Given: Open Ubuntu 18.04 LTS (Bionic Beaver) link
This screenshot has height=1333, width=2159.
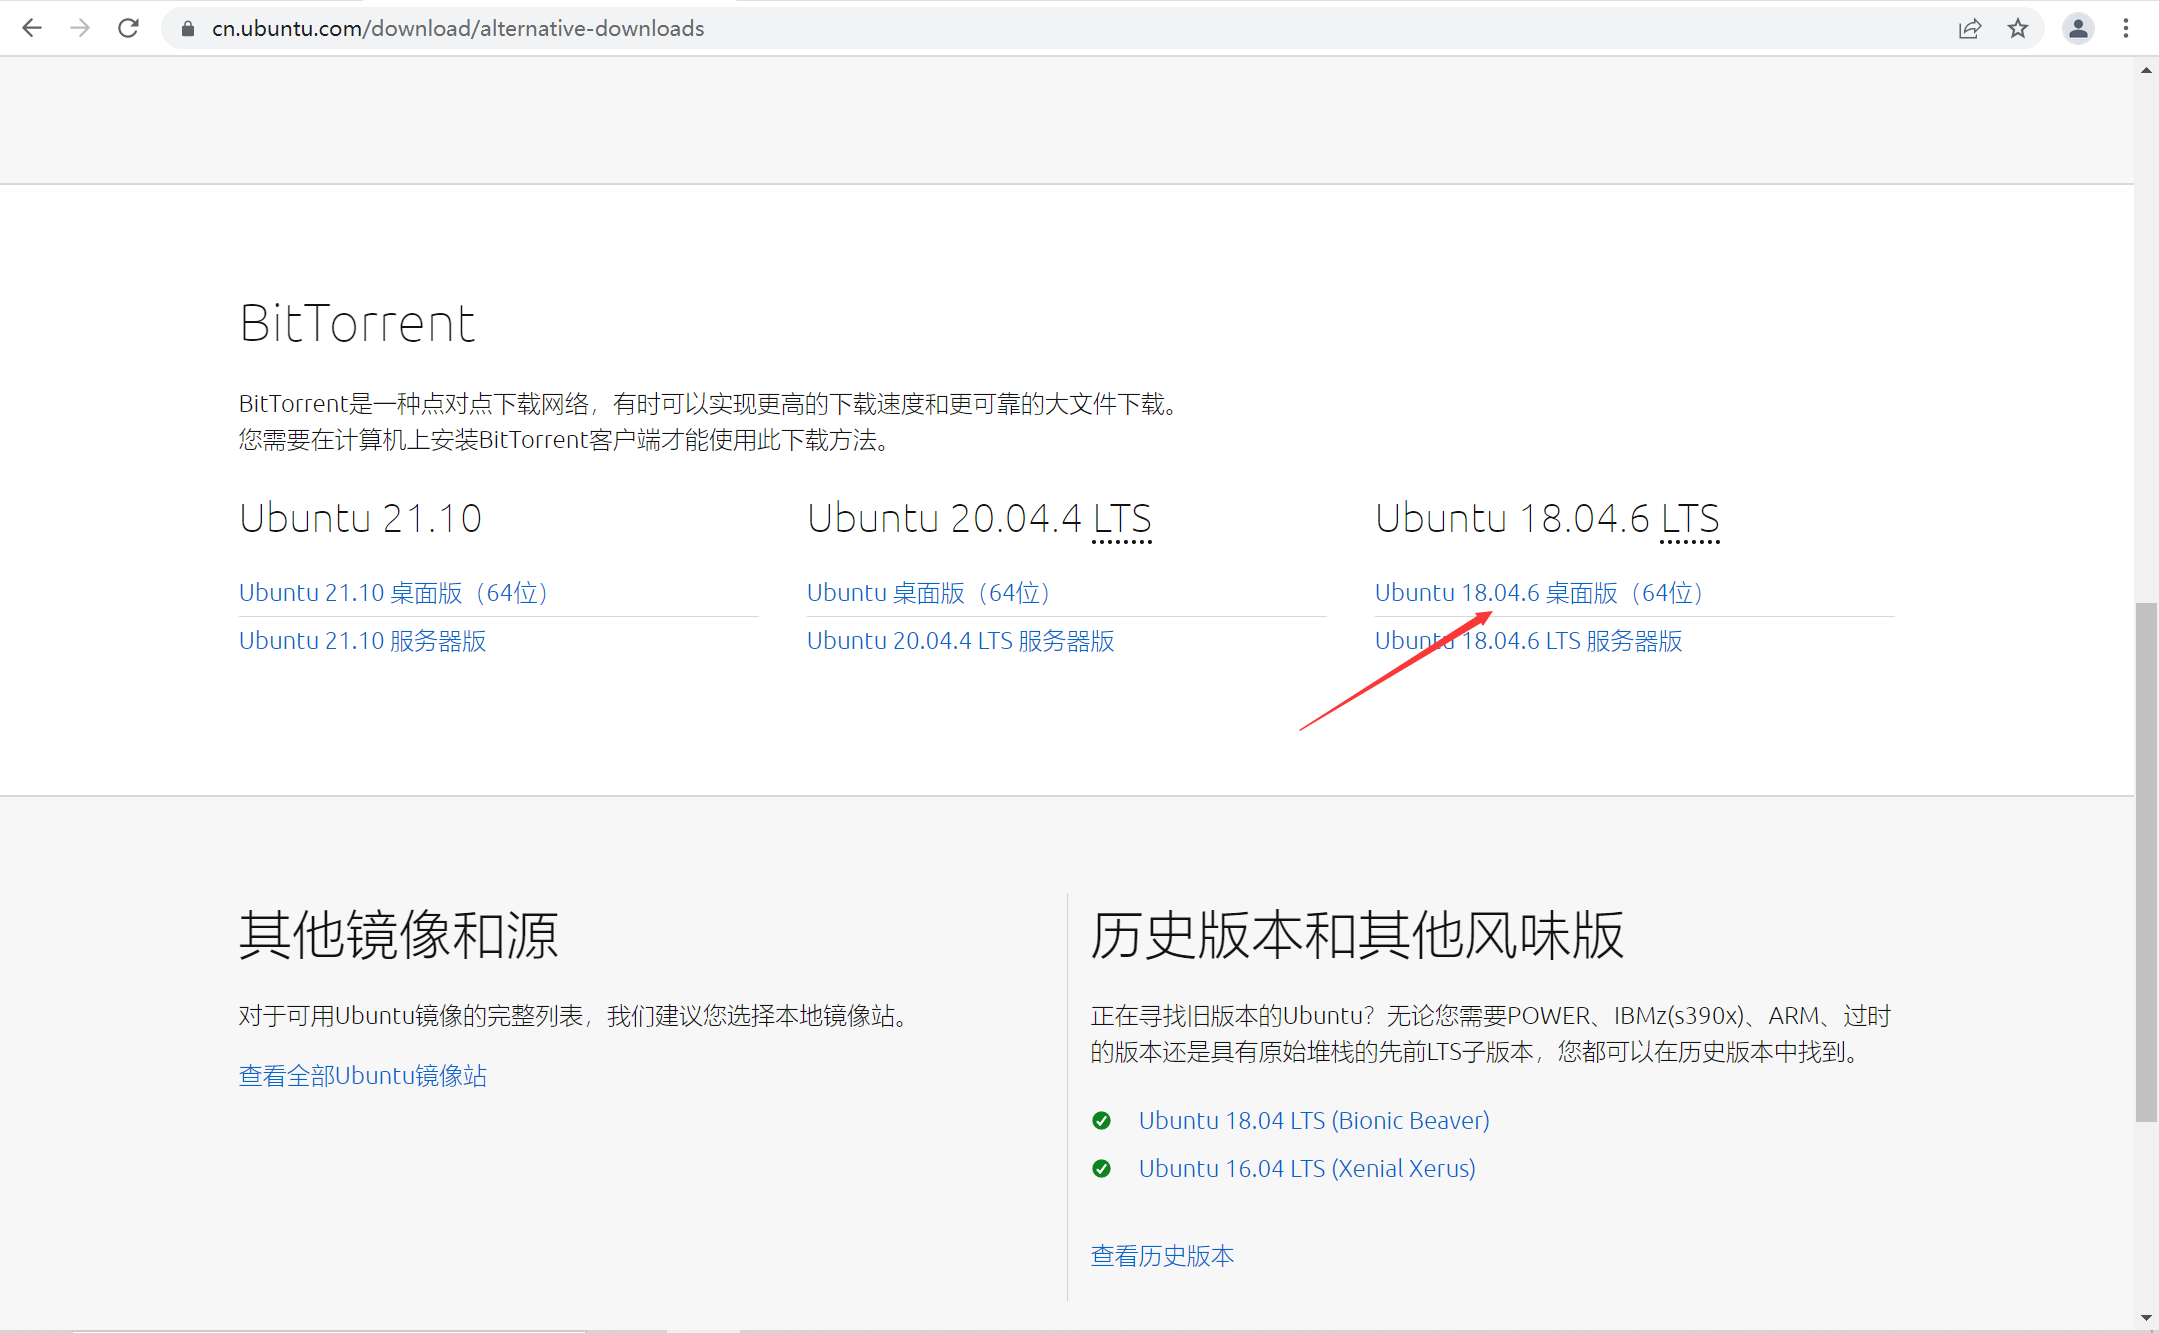Looking at the screenshot, I should coord(1314,1121).
